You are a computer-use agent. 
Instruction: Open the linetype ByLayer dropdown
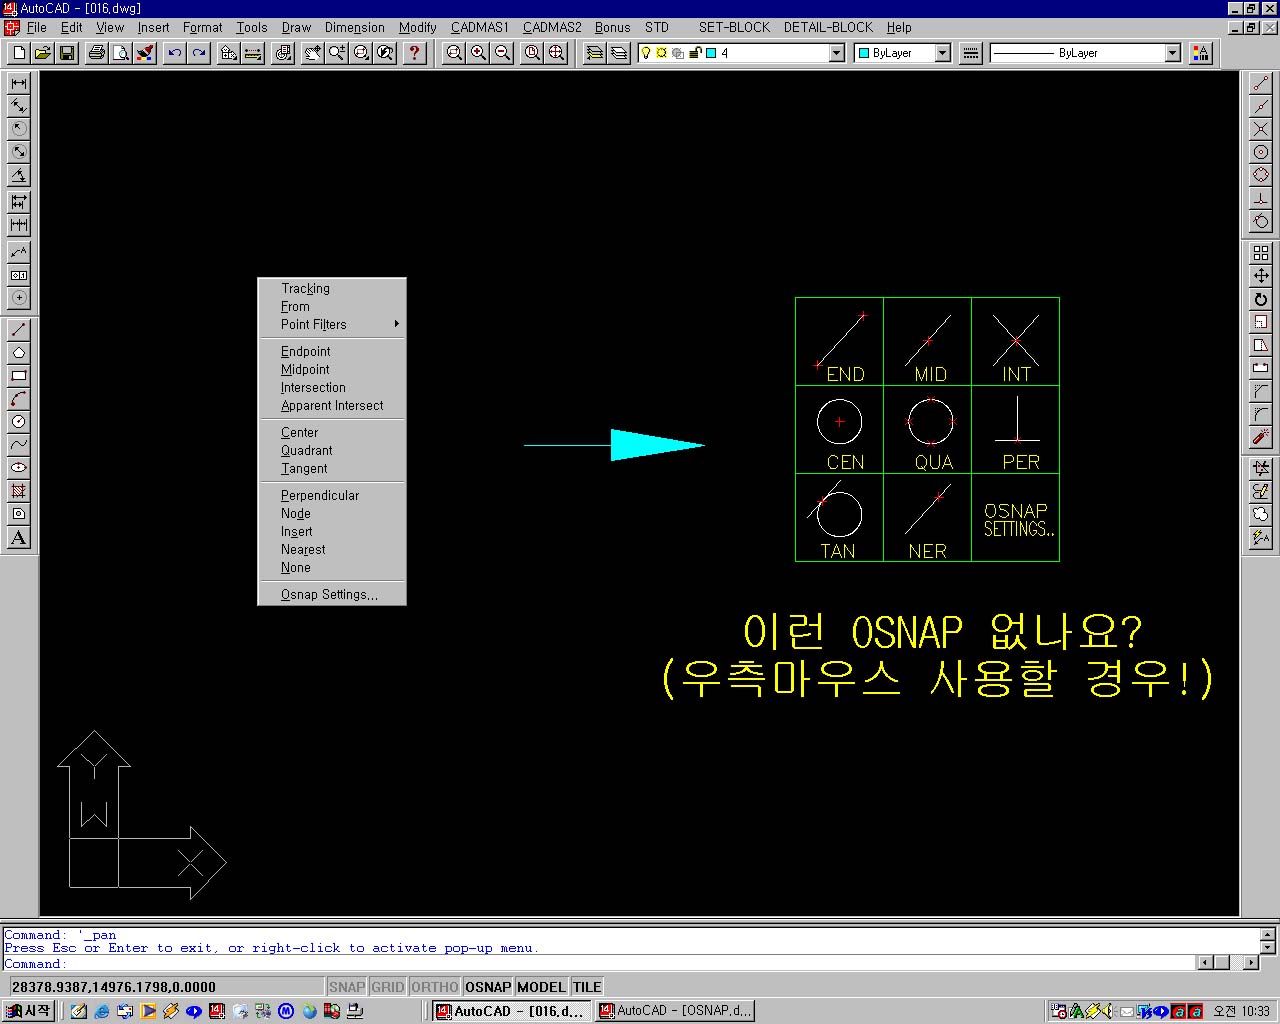[x=1173, y=53]
